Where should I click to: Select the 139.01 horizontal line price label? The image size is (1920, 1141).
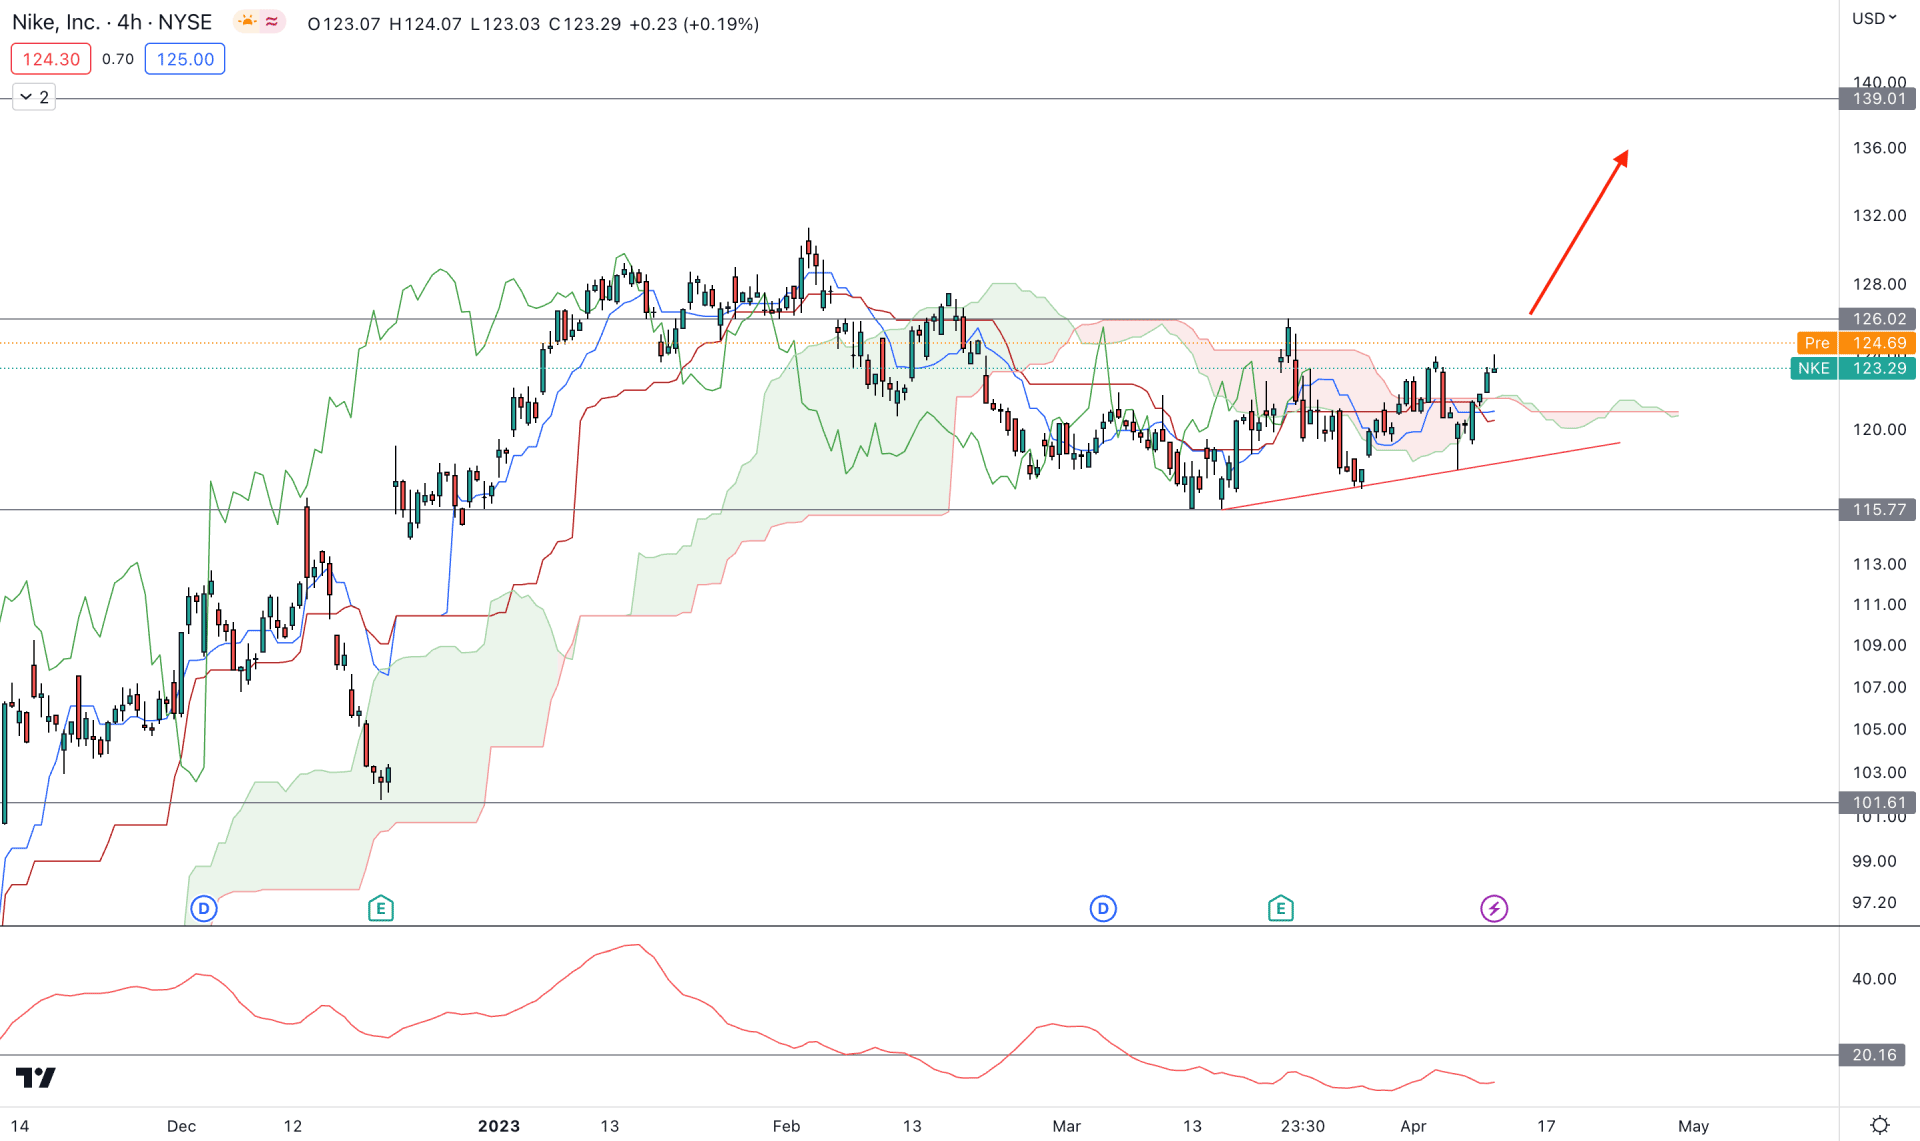[1878, 98]
